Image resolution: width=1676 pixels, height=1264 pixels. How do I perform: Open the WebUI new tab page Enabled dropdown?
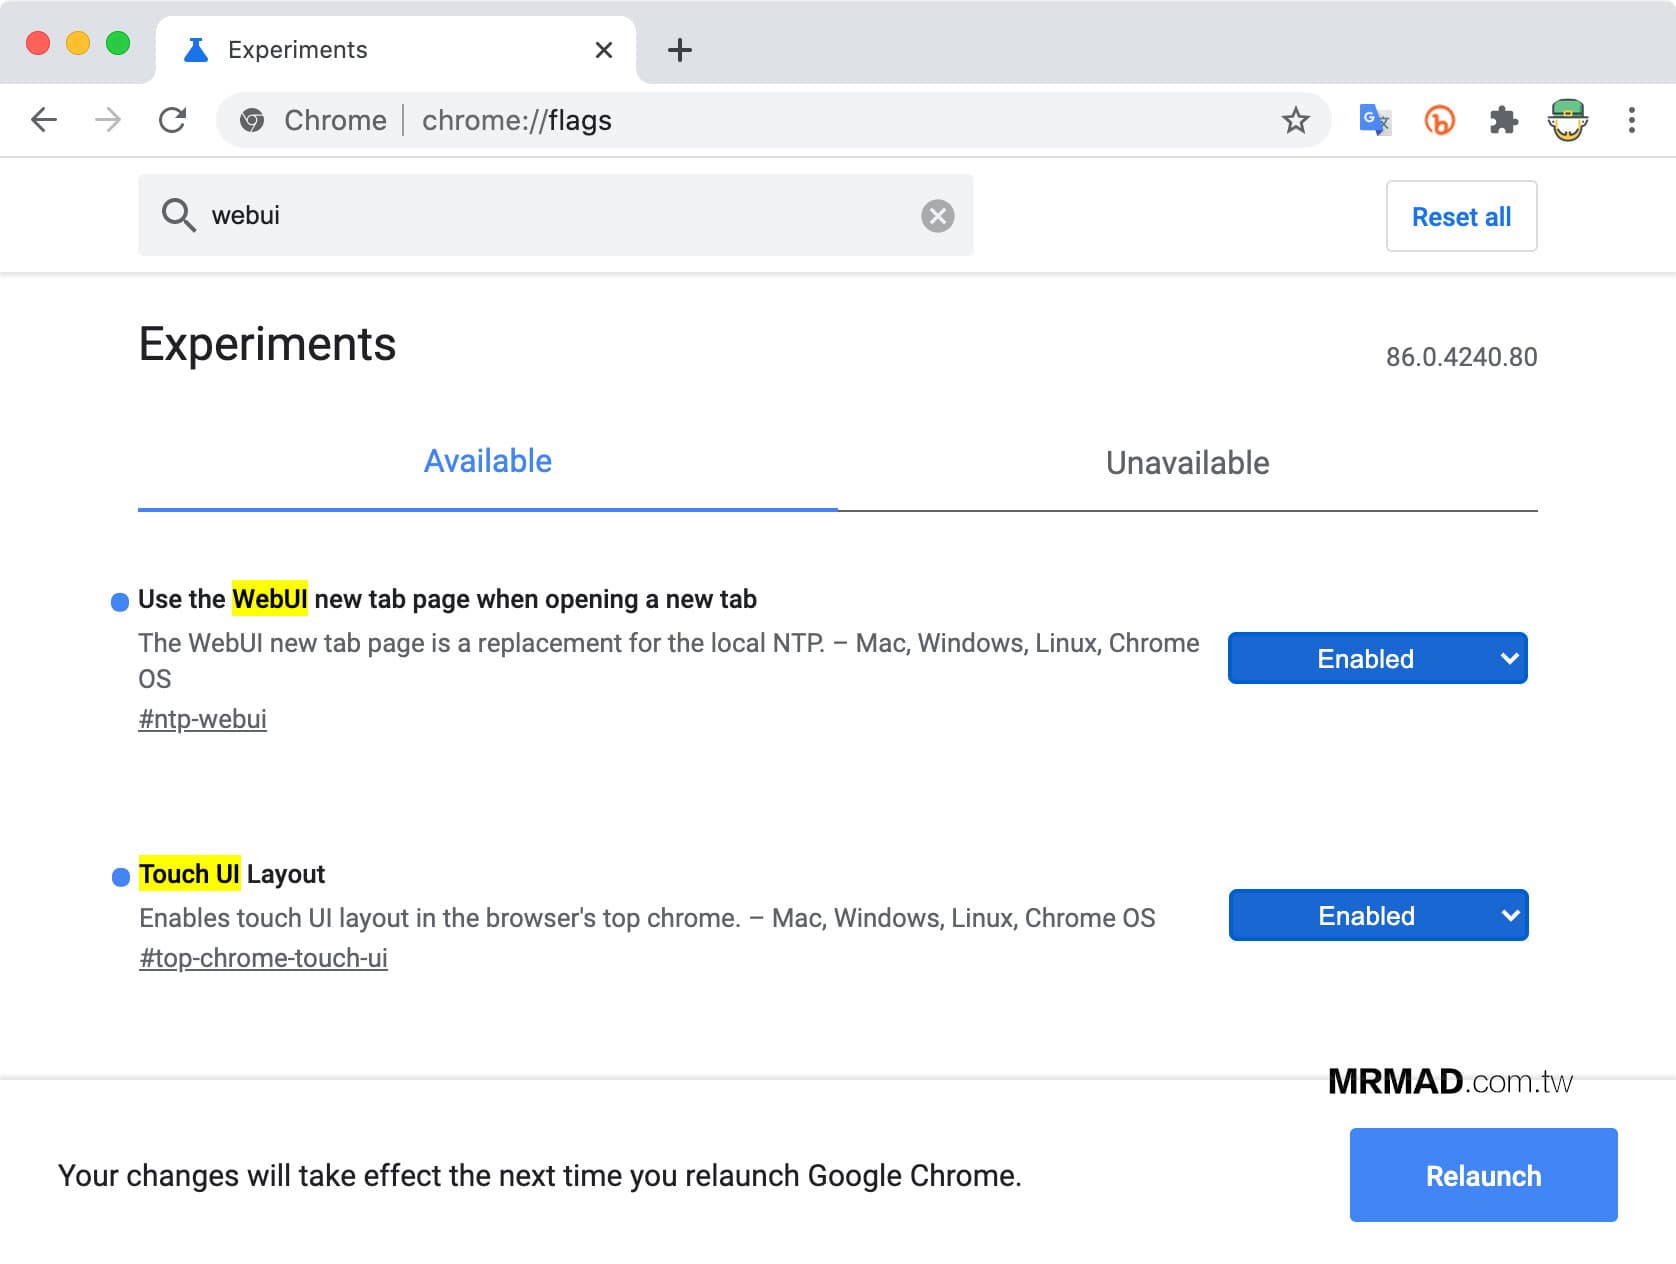1378,658
